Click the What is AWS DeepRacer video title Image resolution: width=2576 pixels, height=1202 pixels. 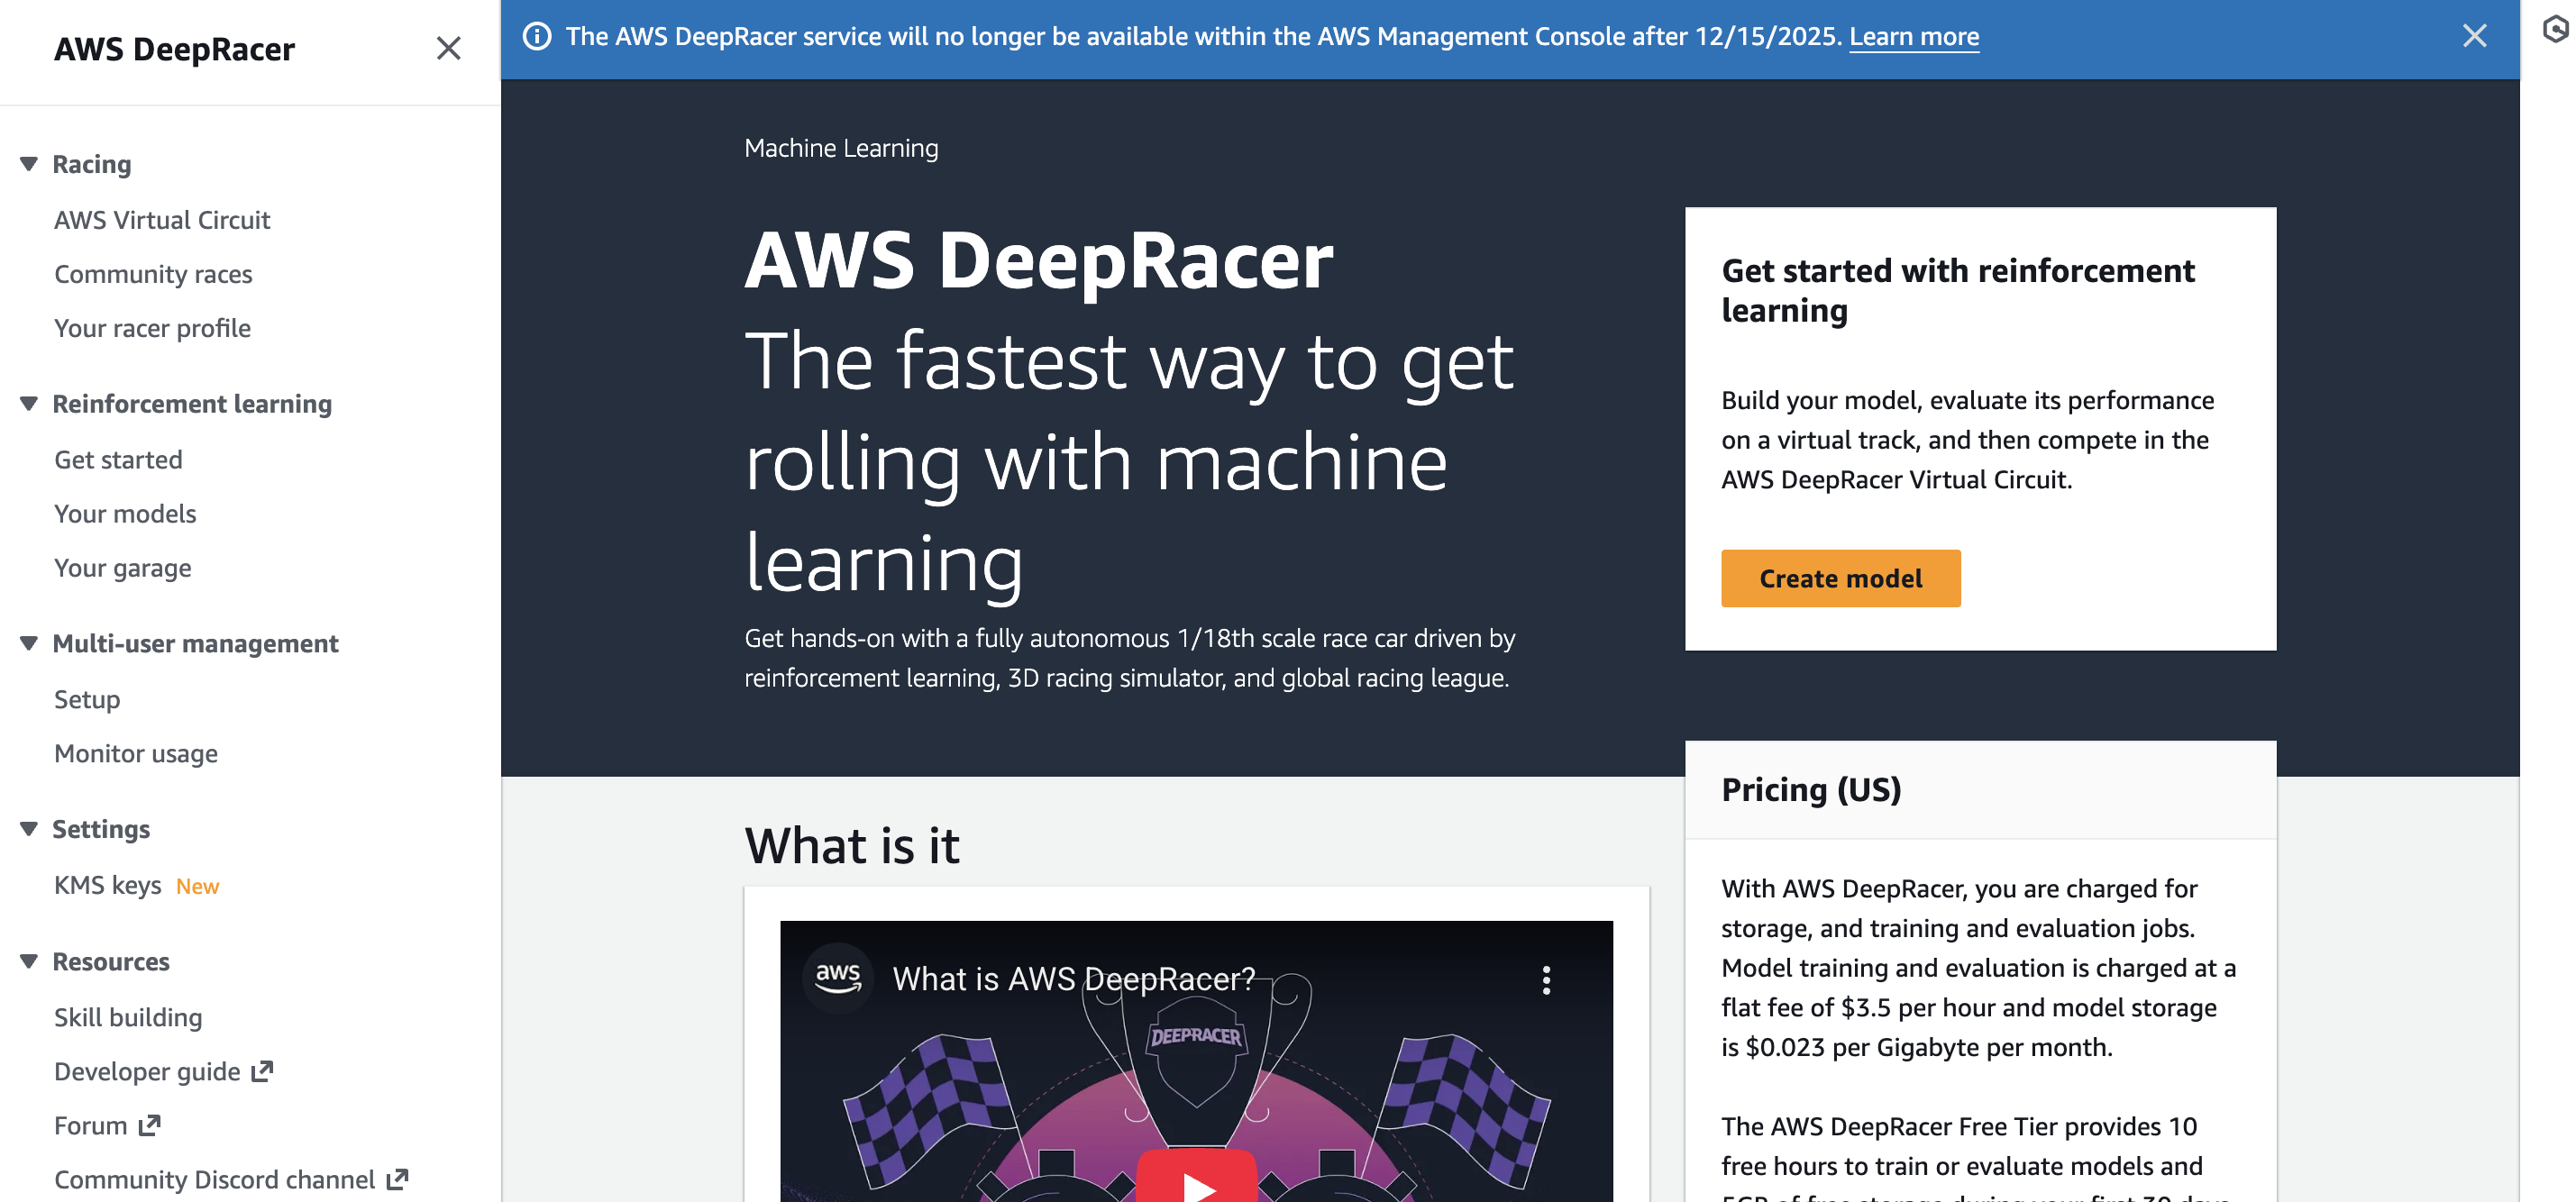[x=1073, y=979]
